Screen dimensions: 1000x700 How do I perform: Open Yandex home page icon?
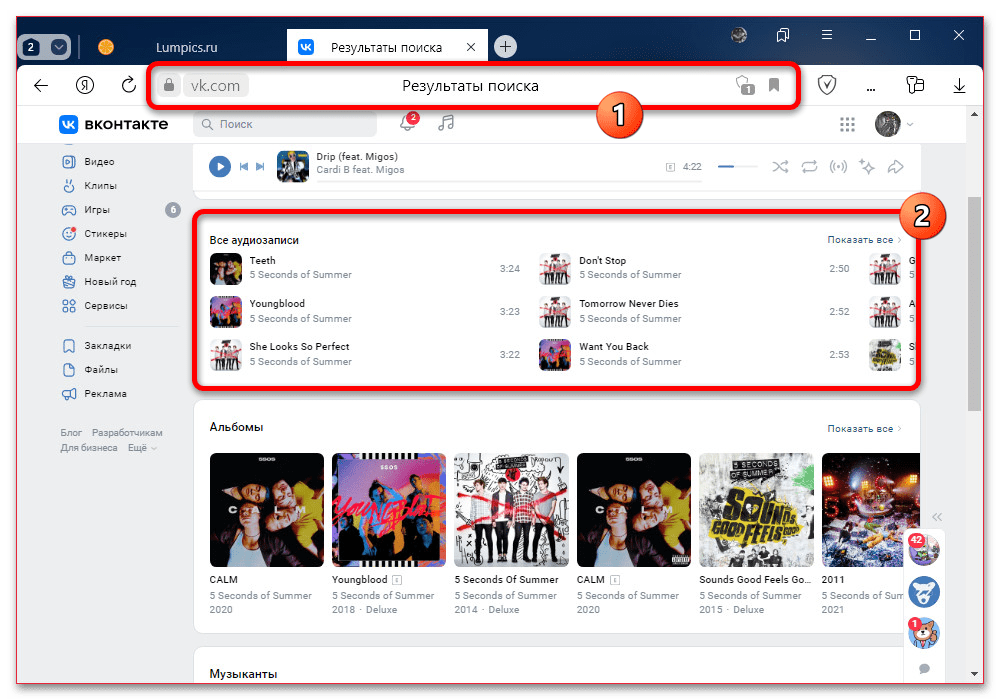click(x=85, y=85)
